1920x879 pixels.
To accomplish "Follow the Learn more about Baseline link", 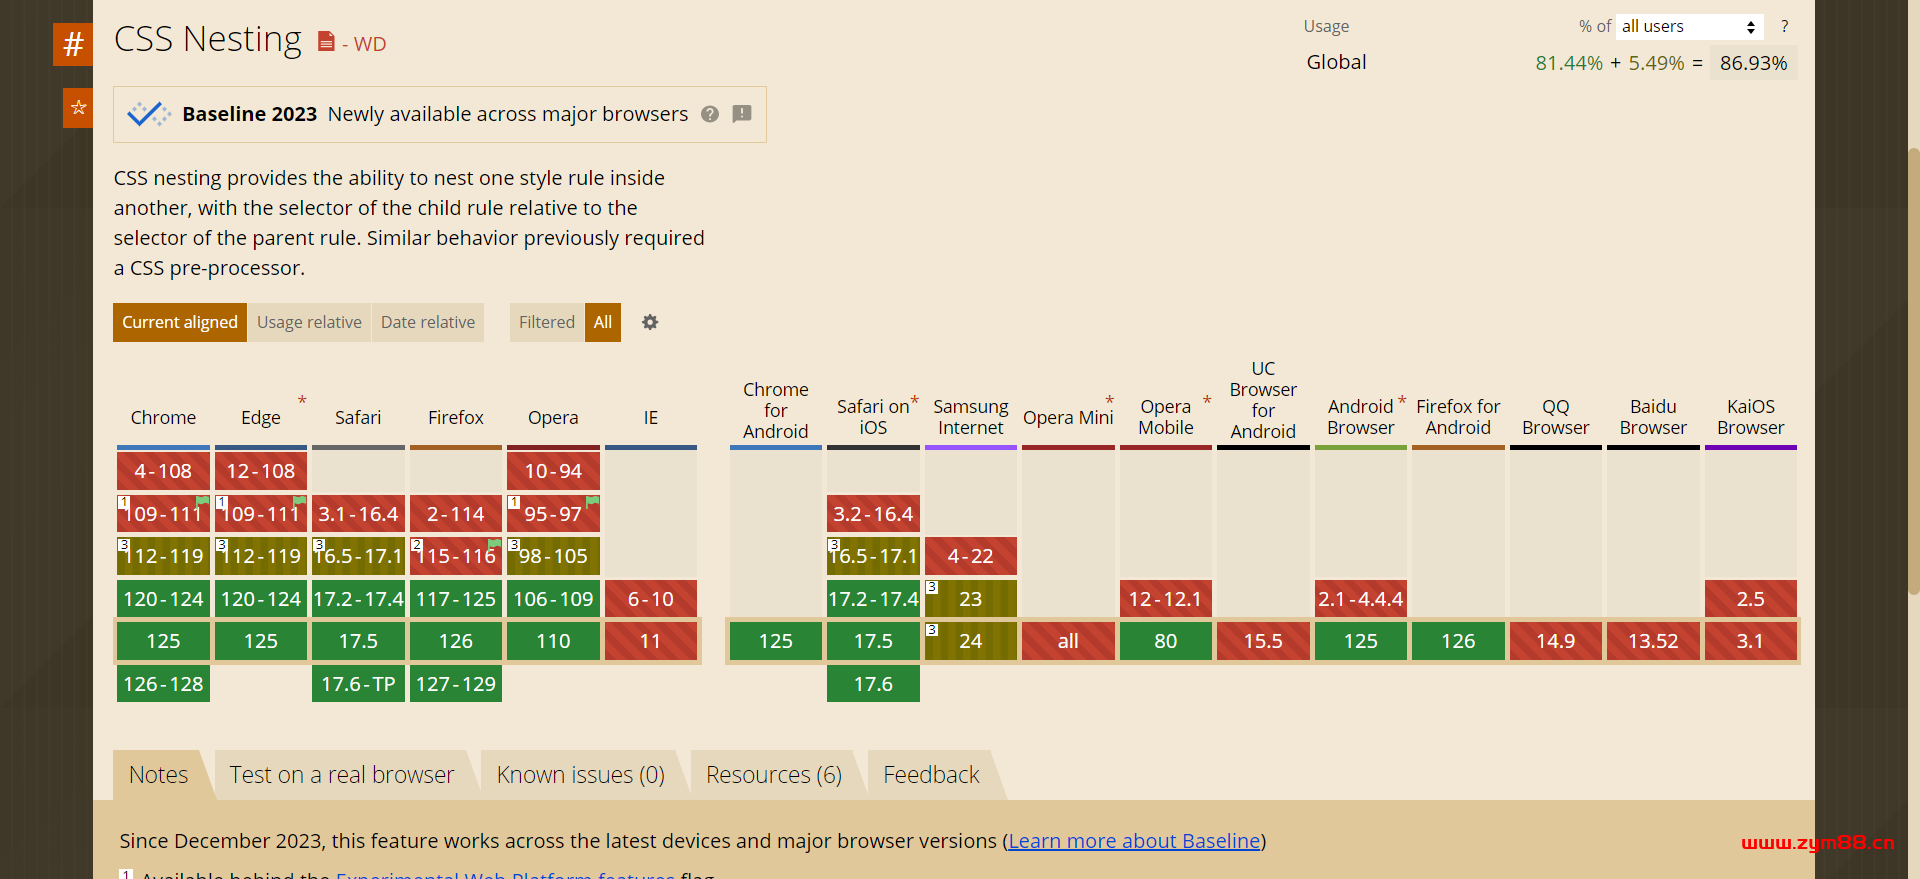I will click(x=1134, y=841).
